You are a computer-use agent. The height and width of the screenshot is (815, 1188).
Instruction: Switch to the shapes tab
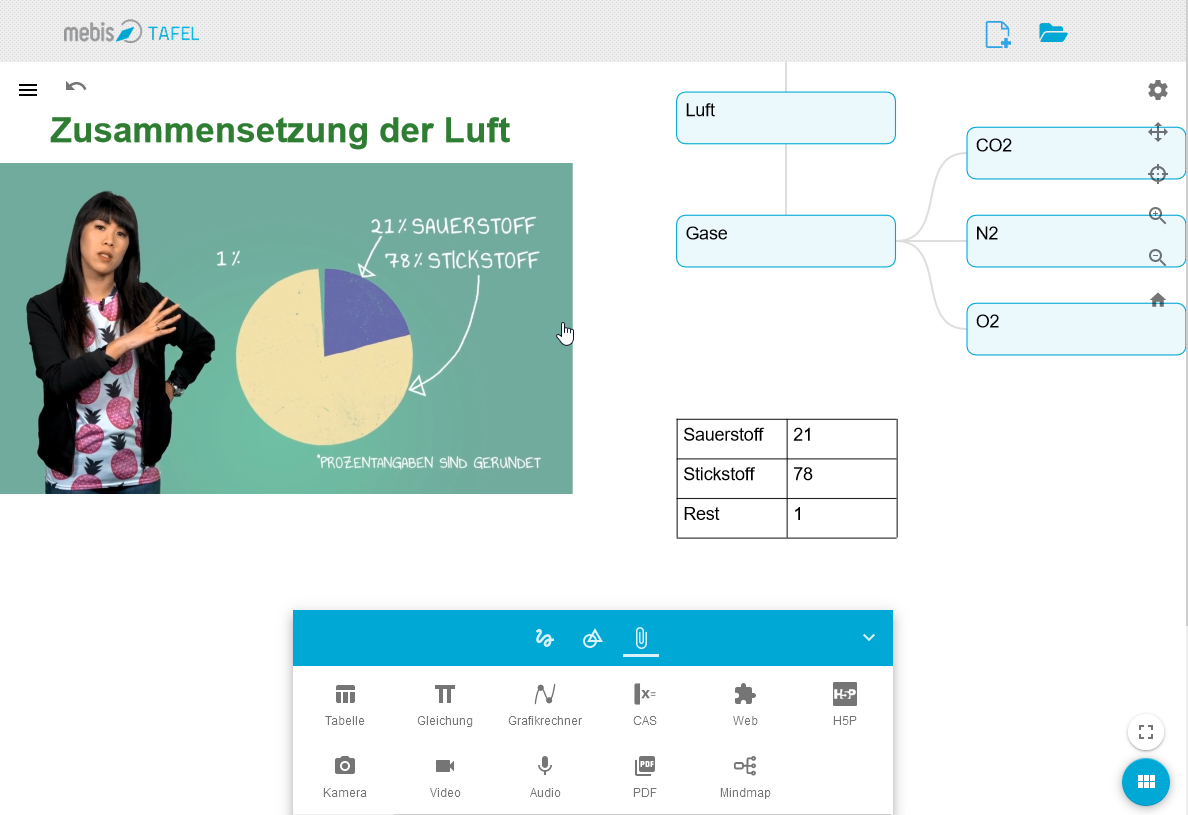pos(593,638)
